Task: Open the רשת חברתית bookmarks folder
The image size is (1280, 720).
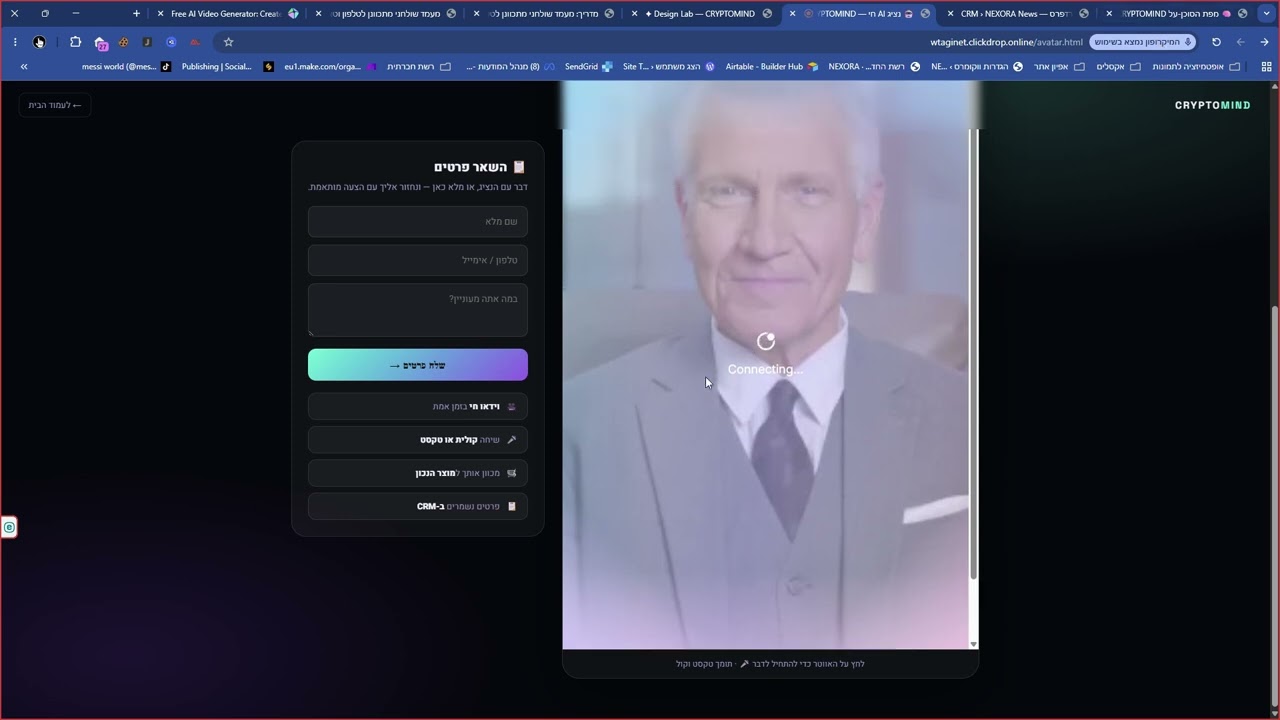Action: (419, 67)
